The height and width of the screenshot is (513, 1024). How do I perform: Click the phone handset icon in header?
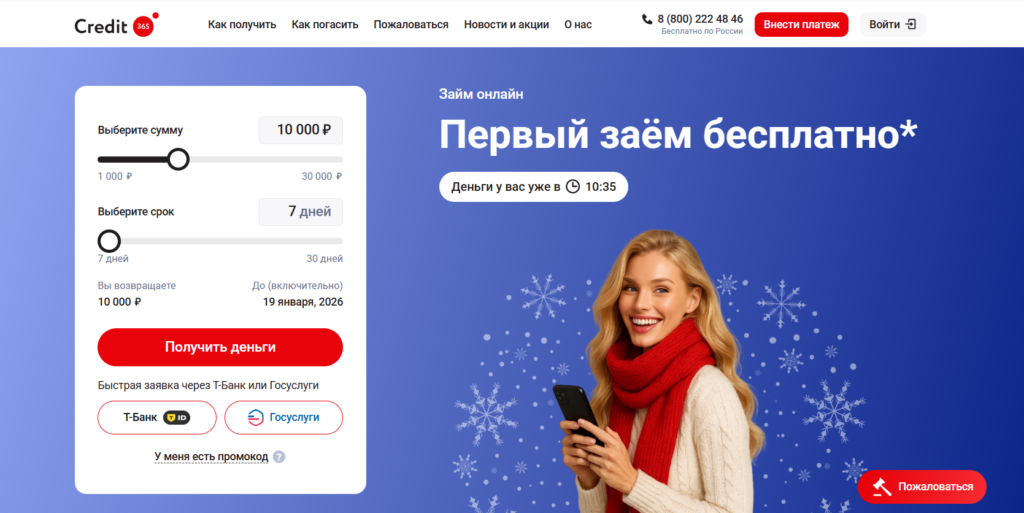pos(647,20)
